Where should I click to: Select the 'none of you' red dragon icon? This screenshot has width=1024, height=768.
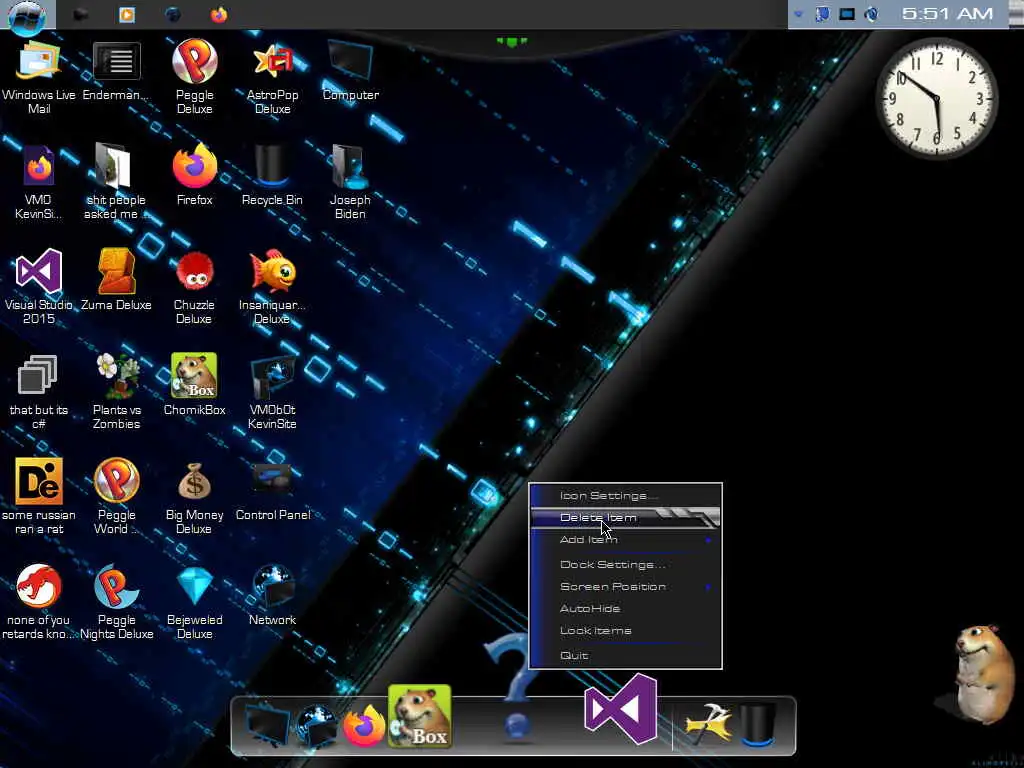click(39, 602)
